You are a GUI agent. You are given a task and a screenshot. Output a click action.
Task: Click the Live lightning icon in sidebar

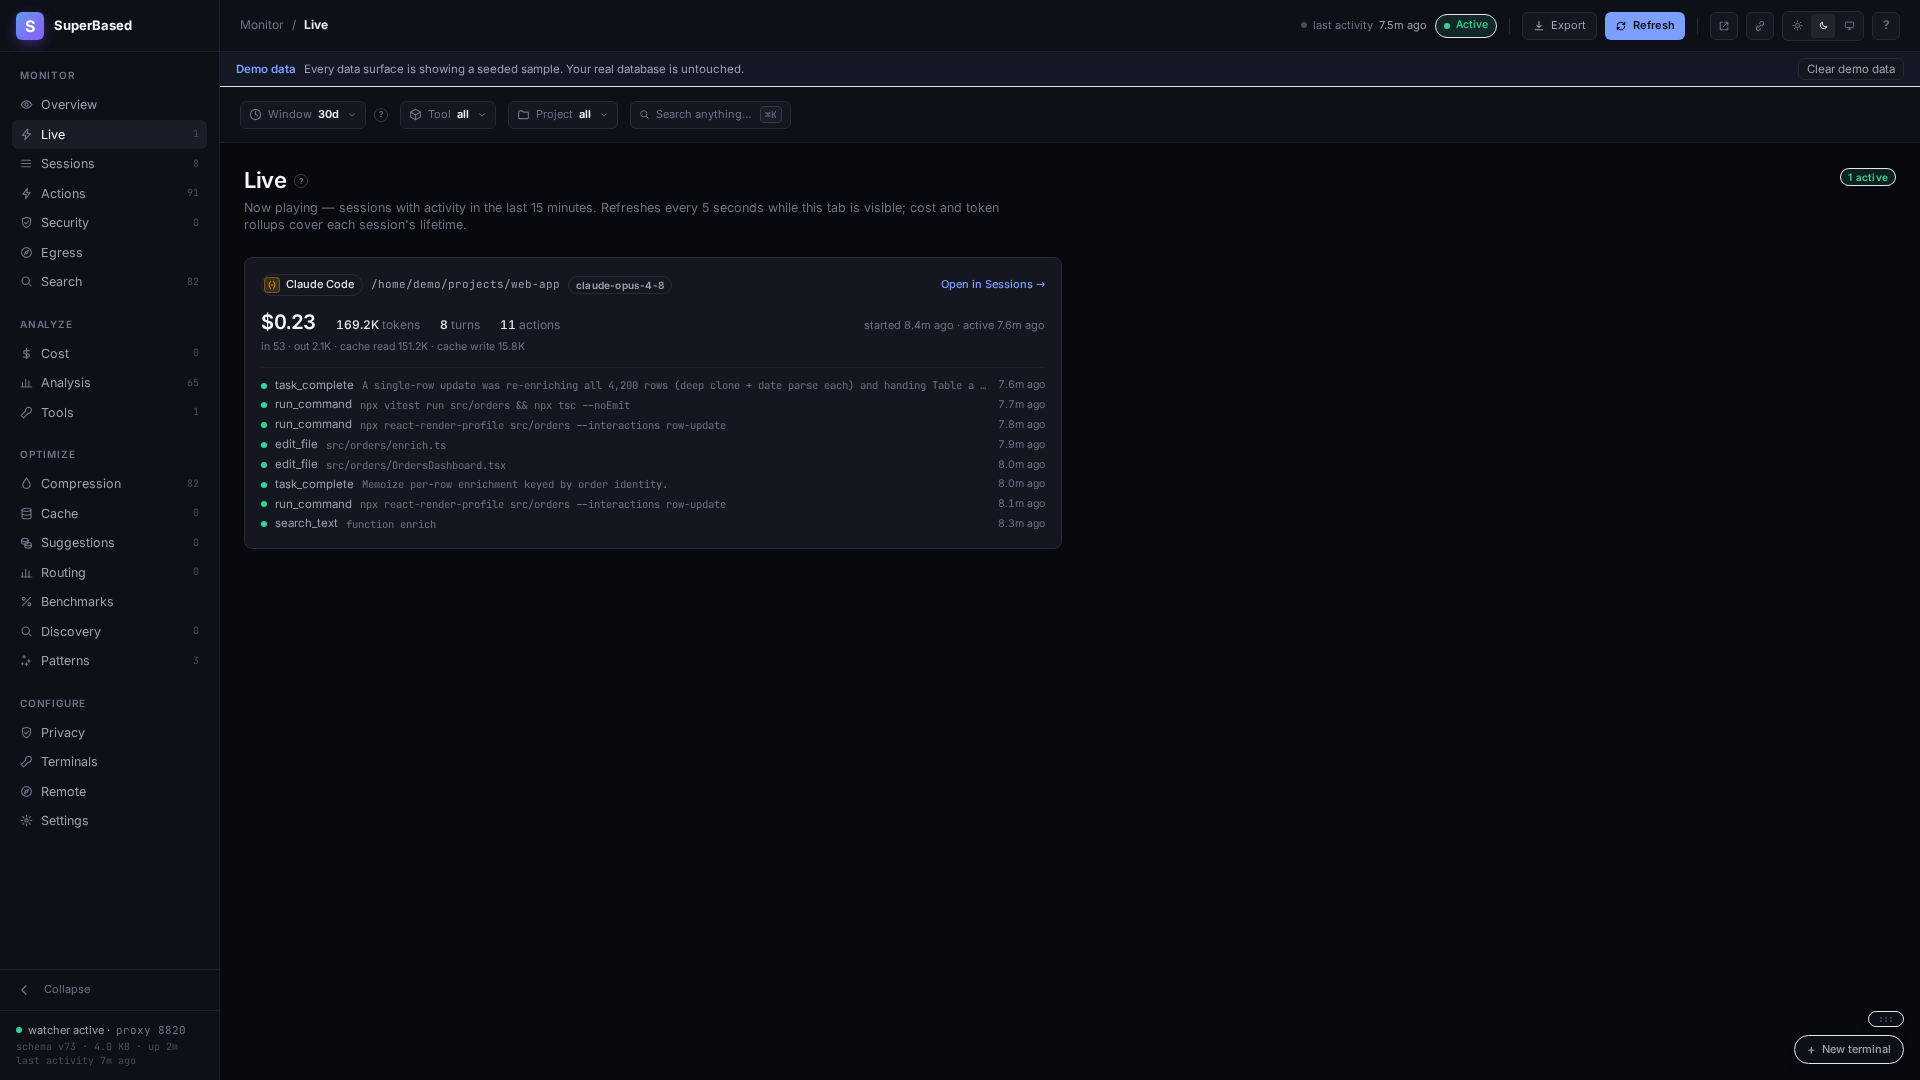[27, 135]
